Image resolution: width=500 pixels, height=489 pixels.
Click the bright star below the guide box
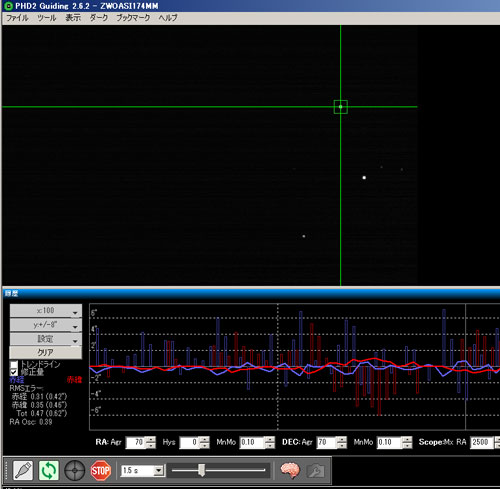click(x=364, y=178)
